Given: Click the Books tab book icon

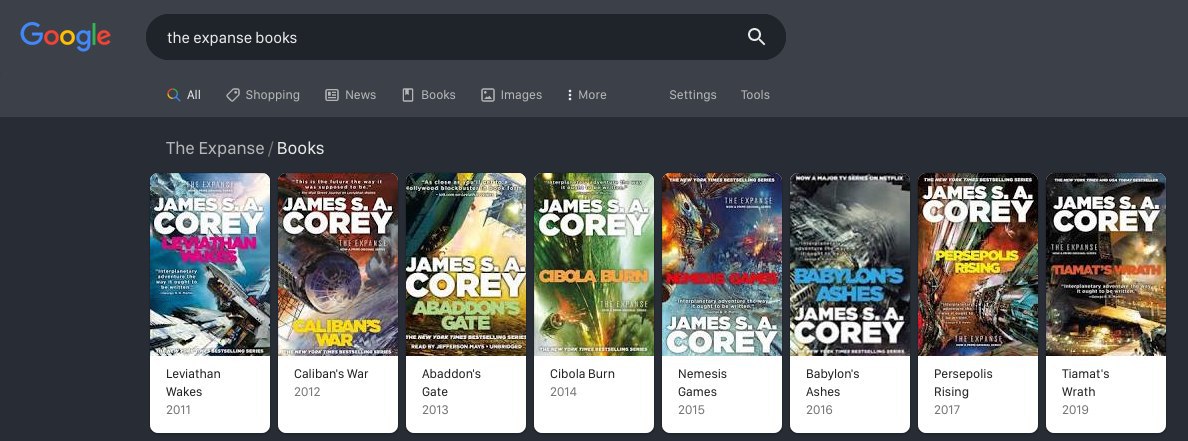Looking at the screenshot, I should 408,95.
